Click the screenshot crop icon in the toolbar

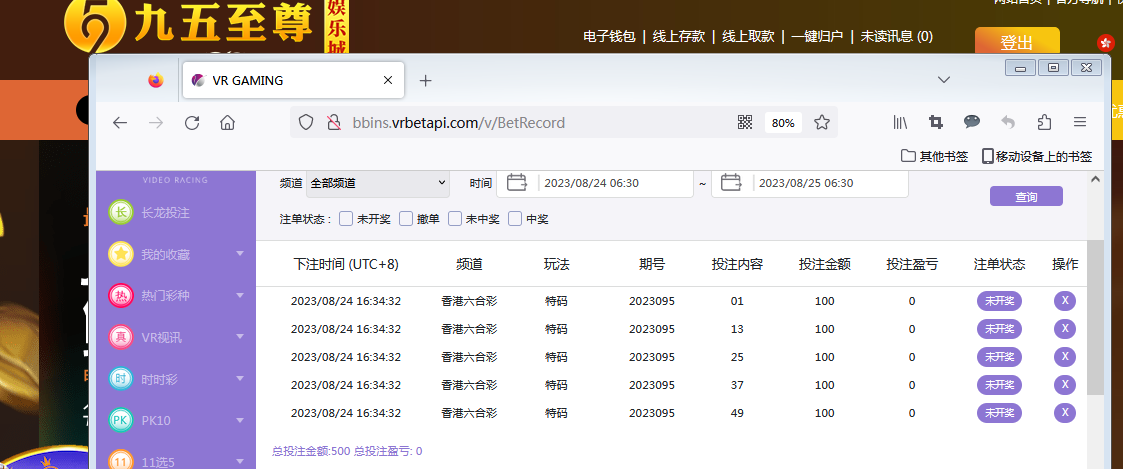click(936, 122)
